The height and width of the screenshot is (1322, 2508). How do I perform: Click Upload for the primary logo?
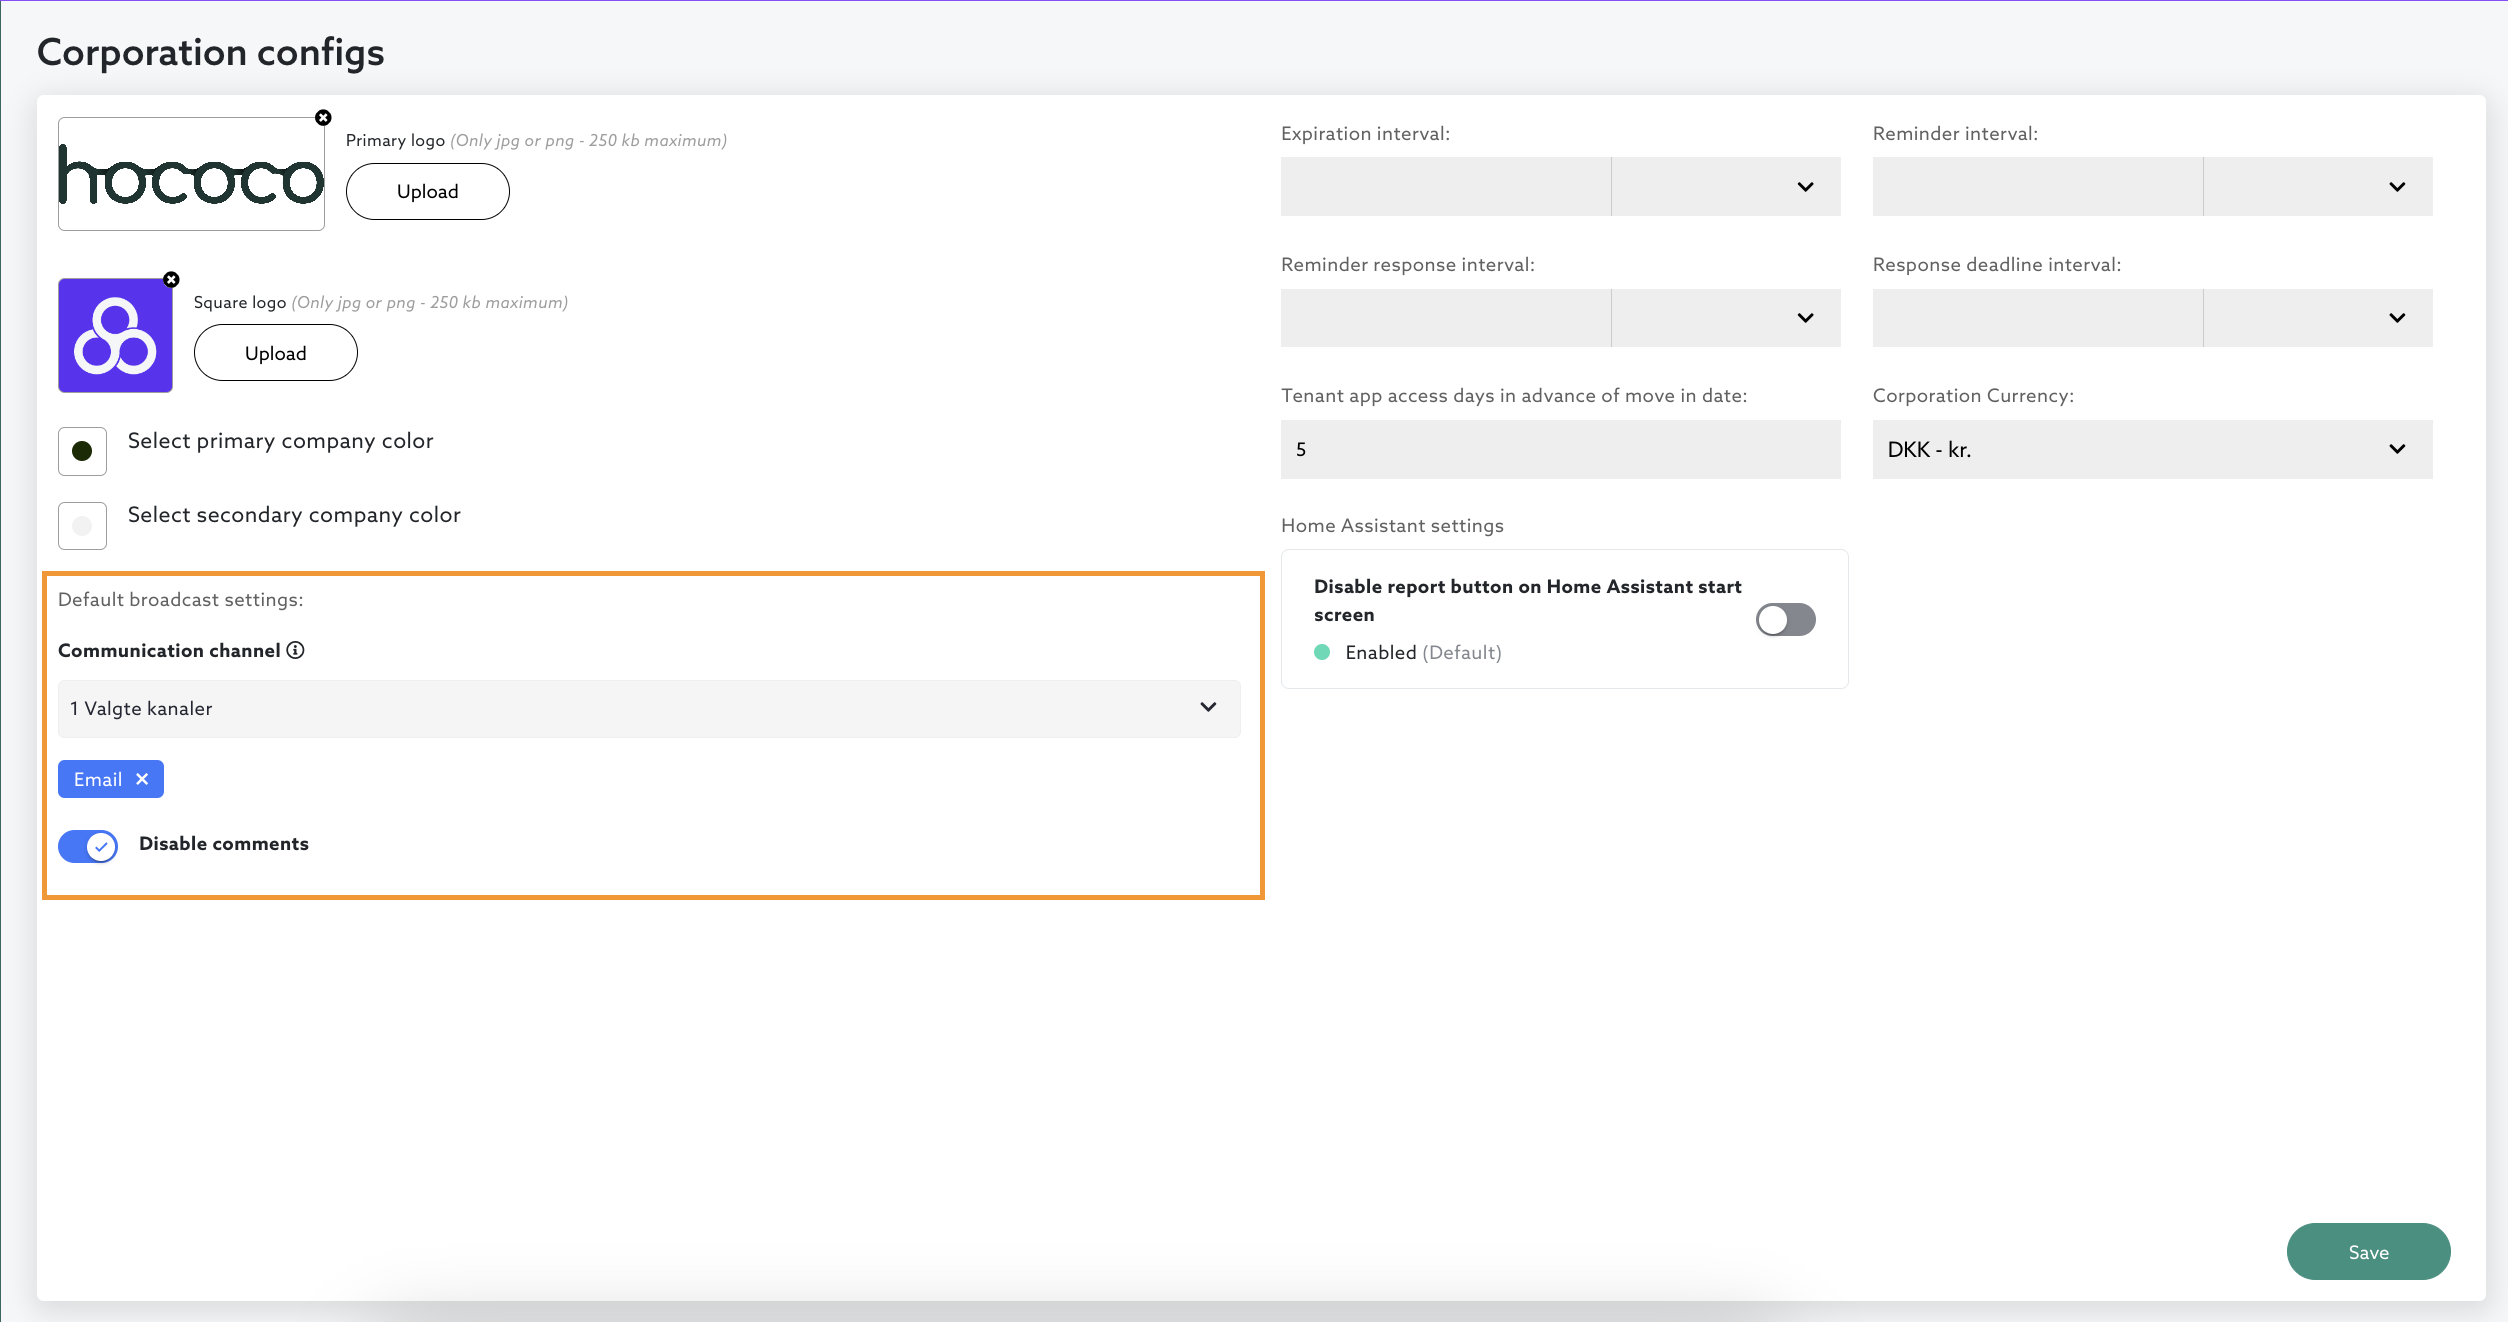427,192
